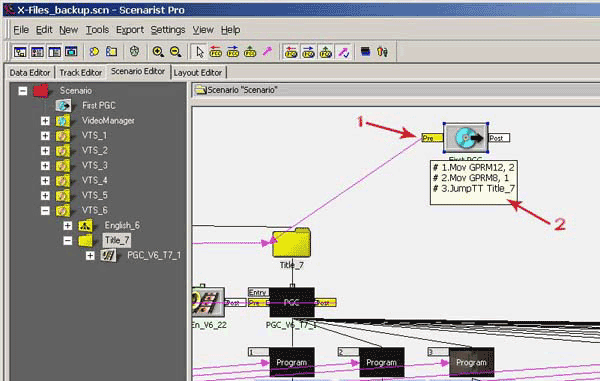Screen dimensions: 600x381
Task: Click the Zoom In magnifier icon
Action: point(158,52)
